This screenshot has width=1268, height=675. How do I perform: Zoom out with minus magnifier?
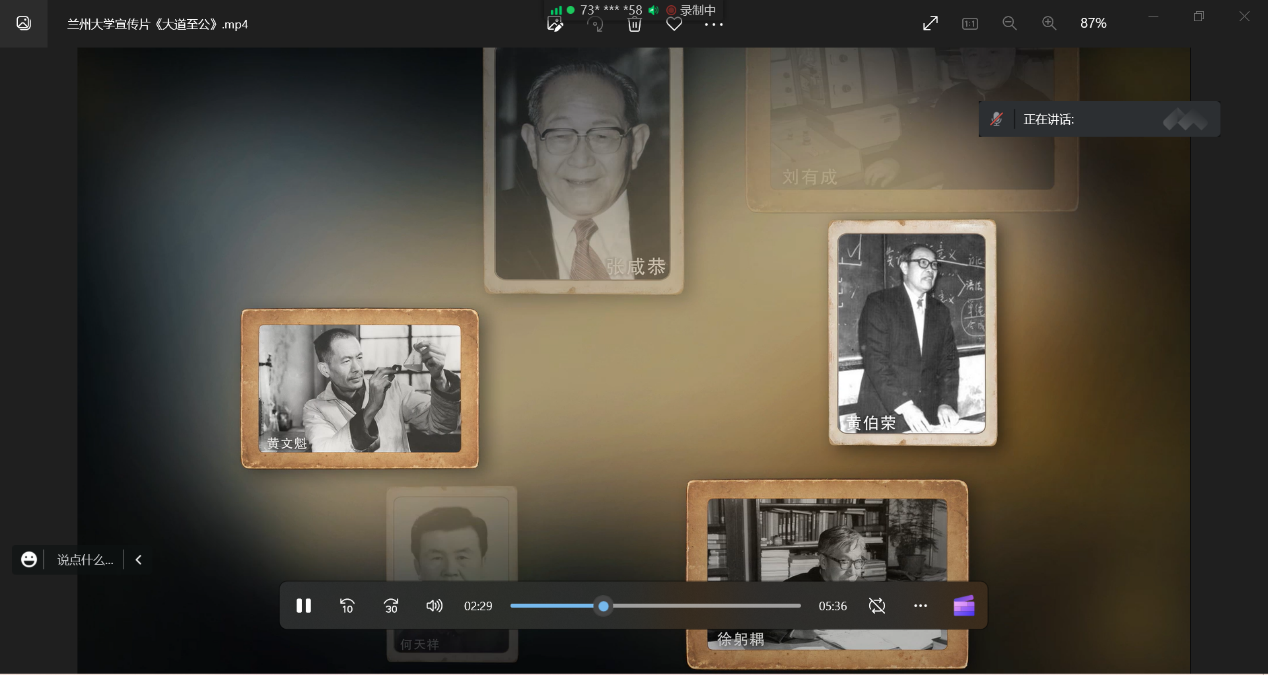pos(1009,23)
